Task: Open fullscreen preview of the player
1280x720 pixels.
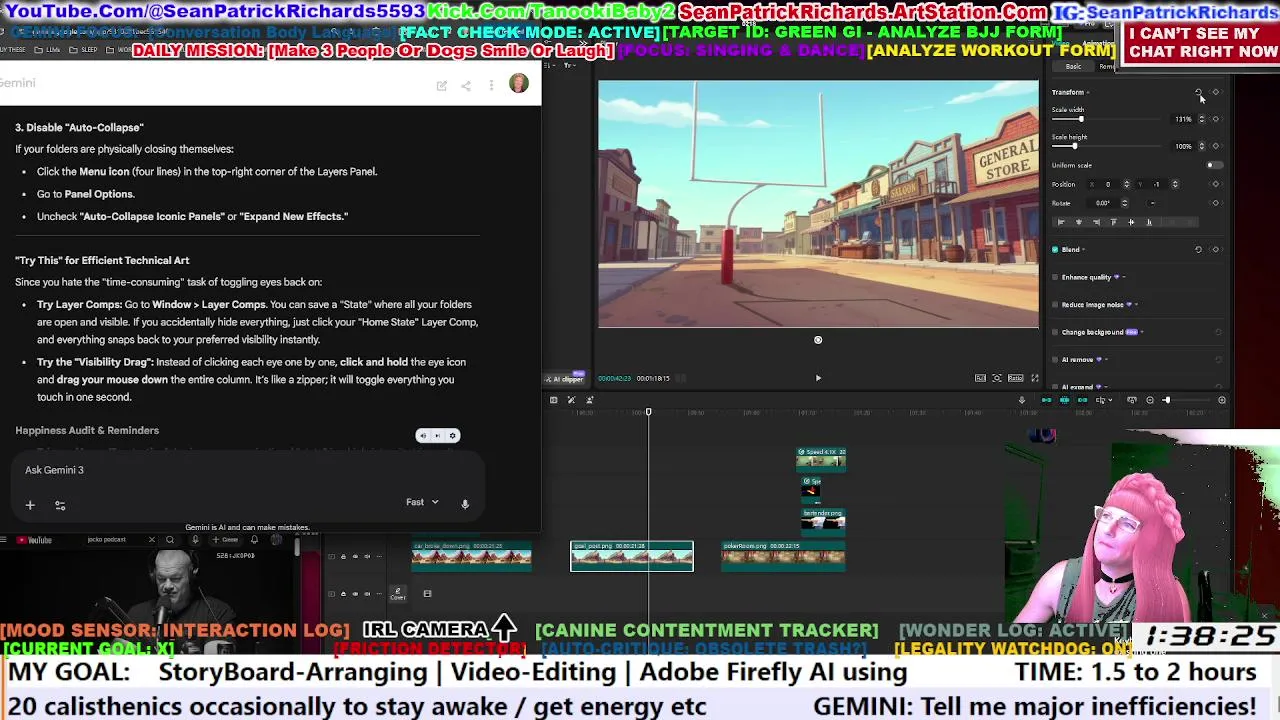Action: [x=1035, y=378]
